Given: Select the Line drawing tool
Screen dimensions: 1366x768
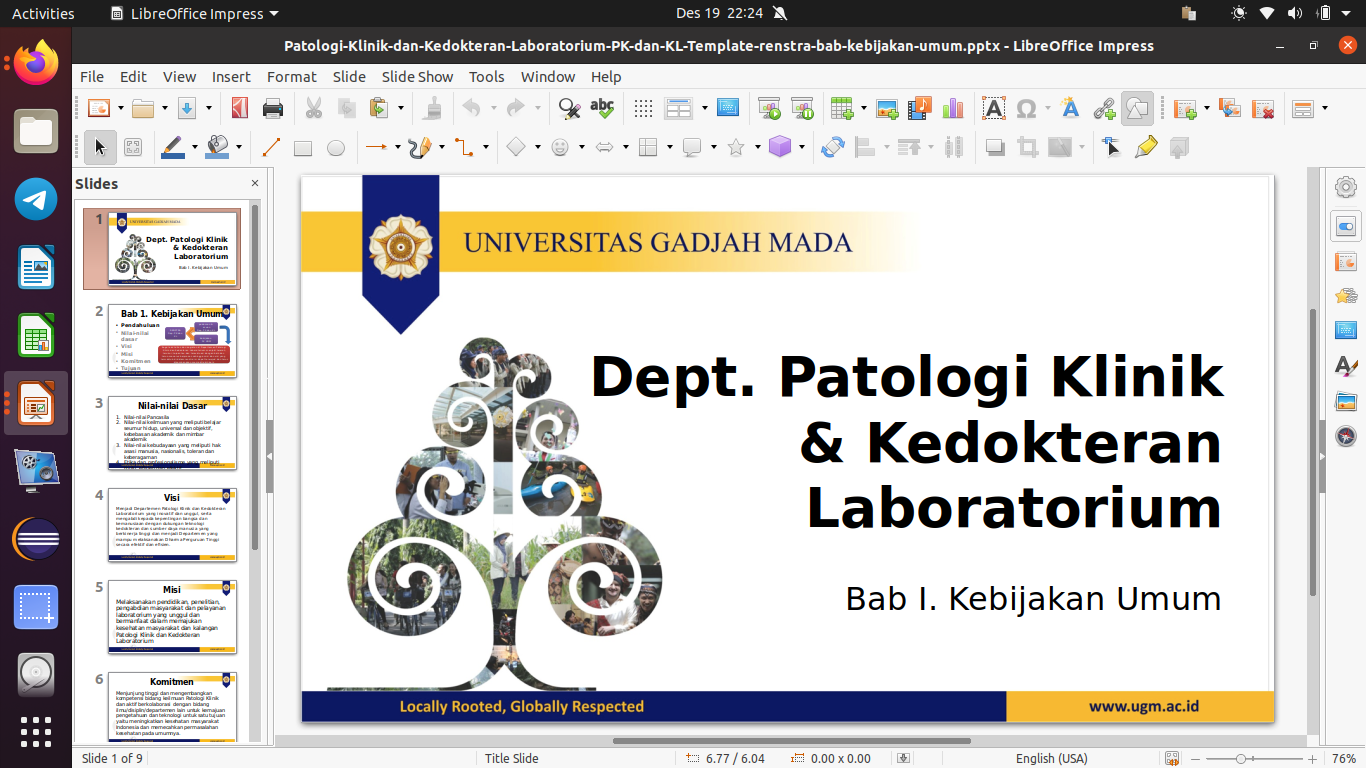Looking at the screenshot, I should 271,147.
